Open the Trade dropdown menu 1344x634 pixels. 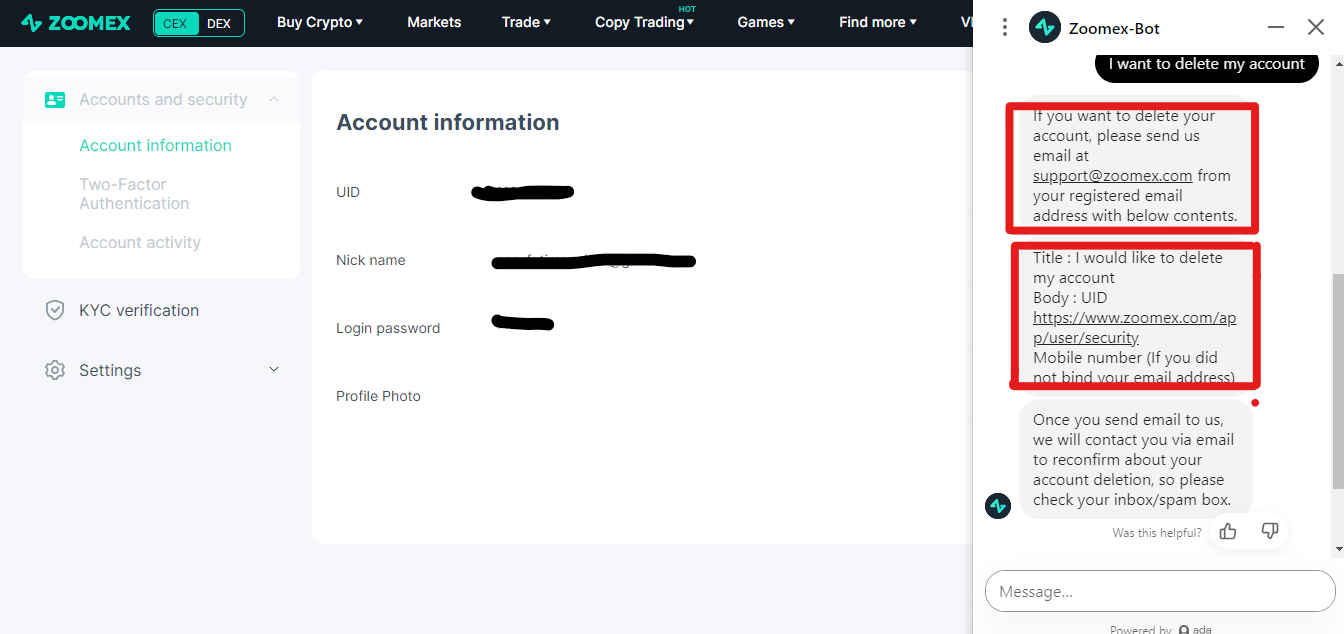click(x=526, y=22)
